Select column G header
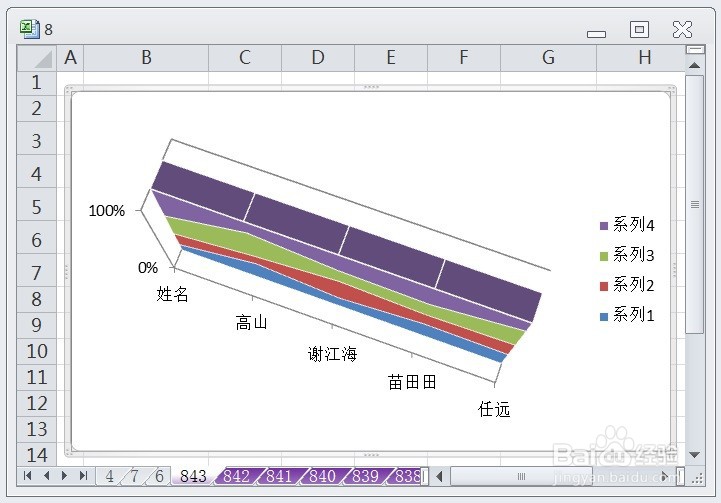 [548, 58]
